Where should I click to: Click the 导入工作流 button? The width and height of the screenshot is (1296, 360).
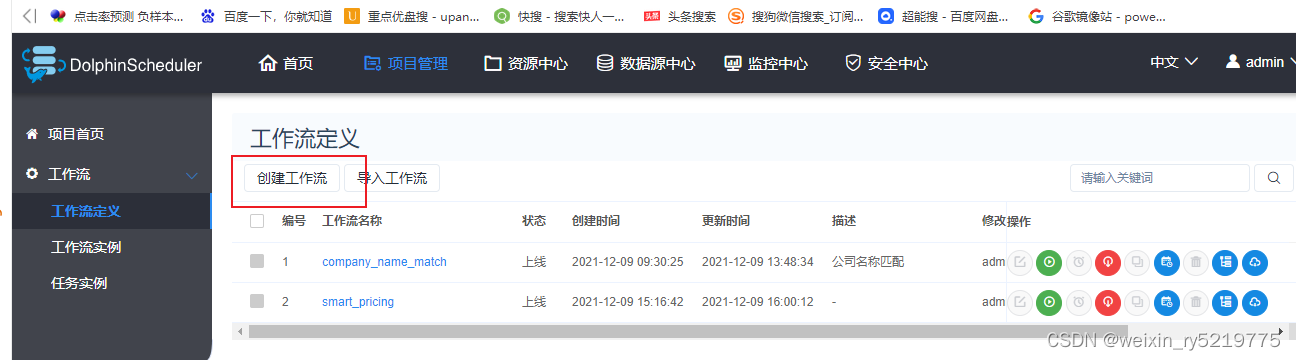(392, 178)
